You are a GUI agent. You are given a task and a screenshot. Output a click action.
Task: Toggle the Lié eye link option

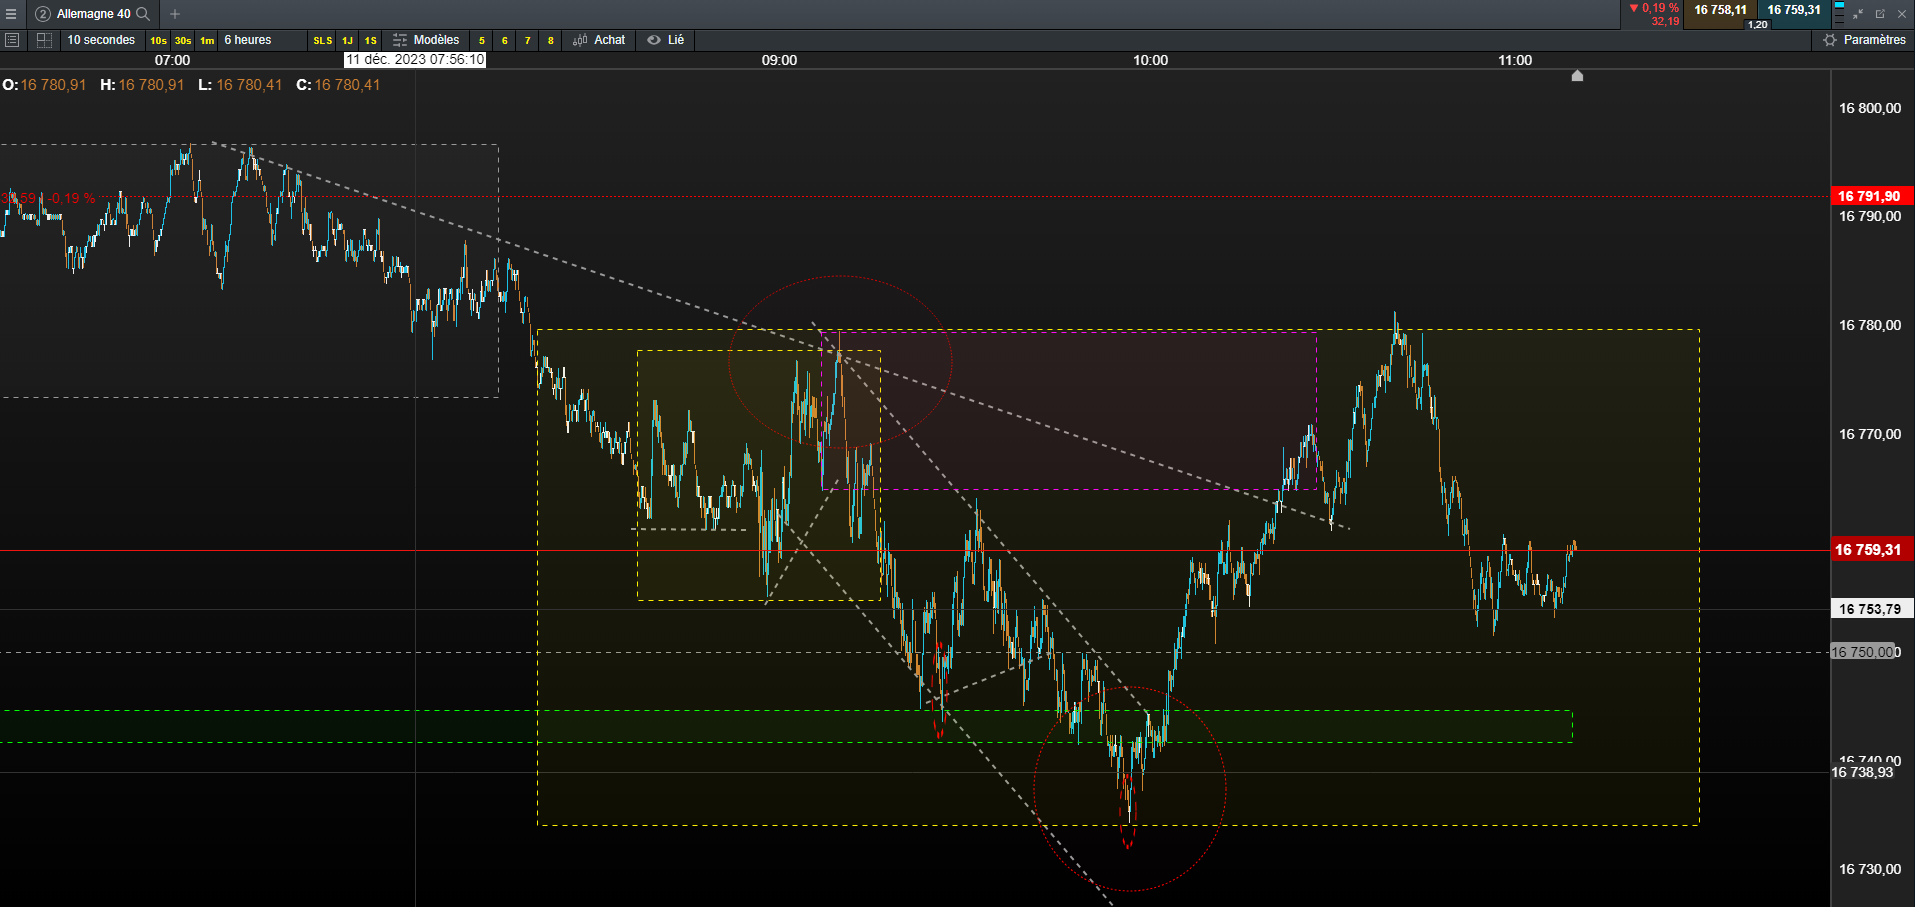pos(666,40)
